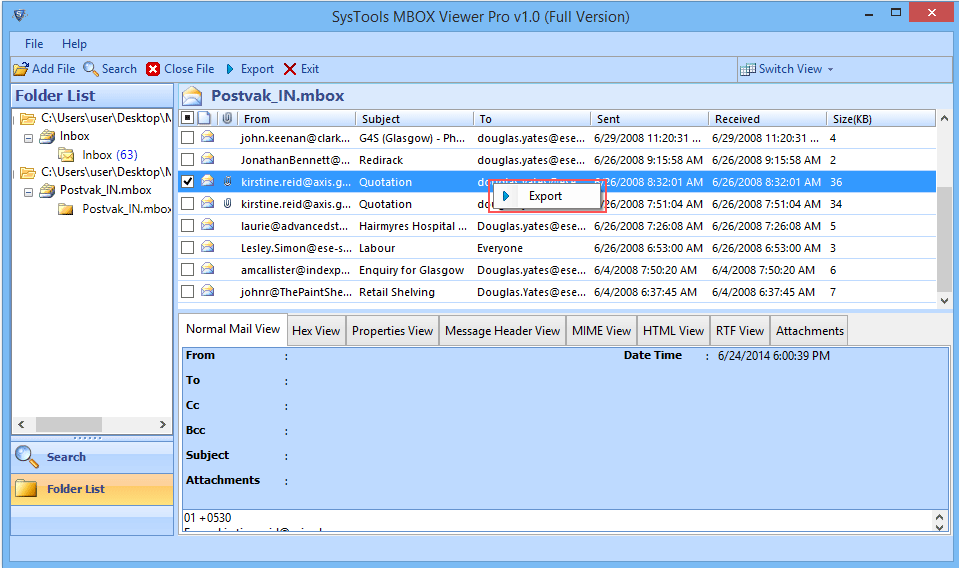Click the envelope icon beside Postvak_IN.mbox heading

[193, 96]
